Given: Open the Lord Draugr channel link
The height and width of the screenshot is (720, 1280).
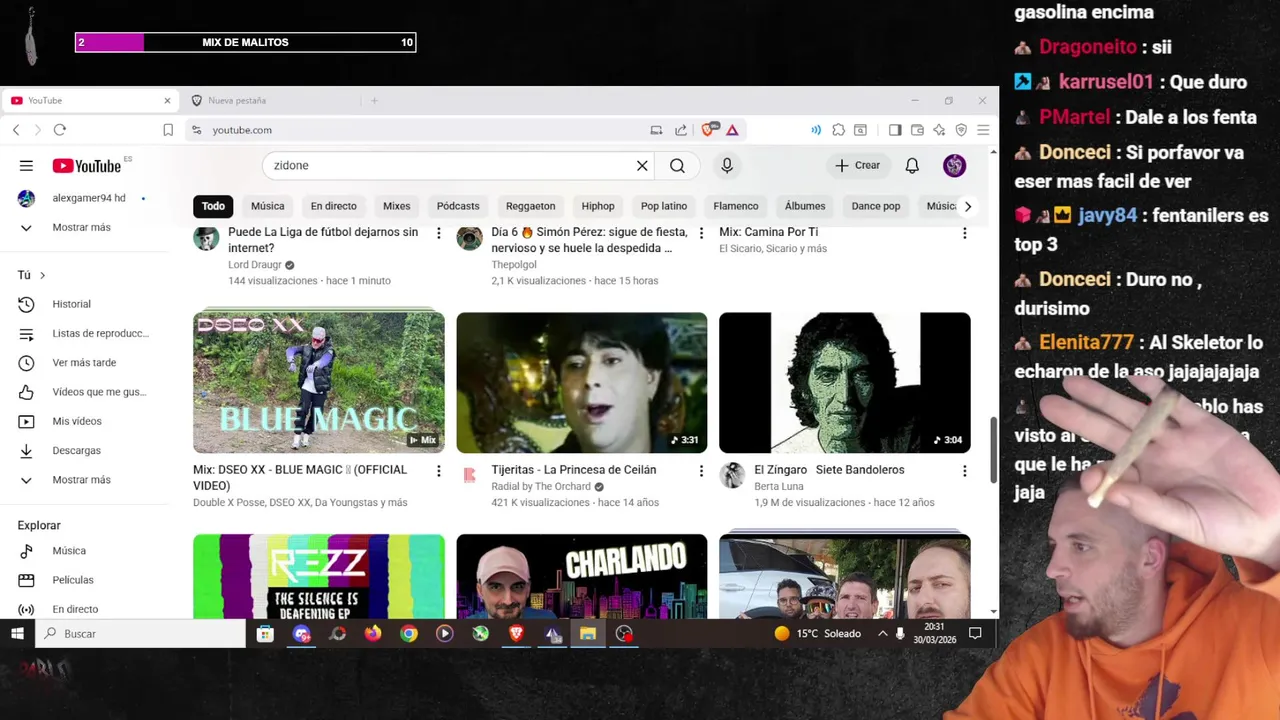Looking at the screenshot, I should [x=255, y=265].
